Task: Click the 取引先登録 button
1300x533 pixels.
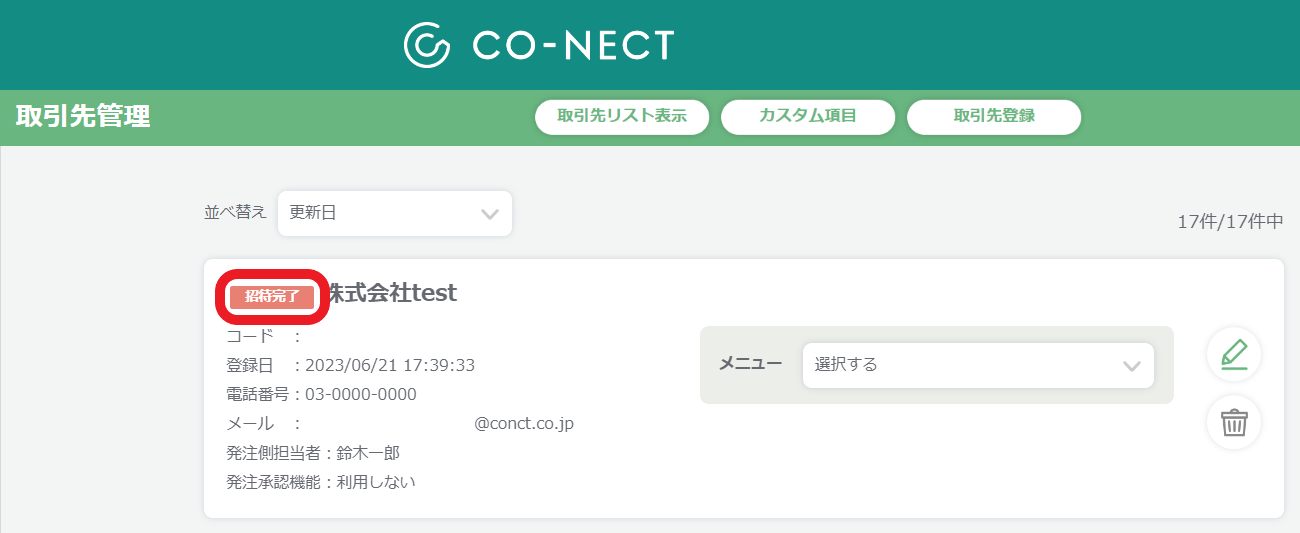Action: [x=994, y=116]
